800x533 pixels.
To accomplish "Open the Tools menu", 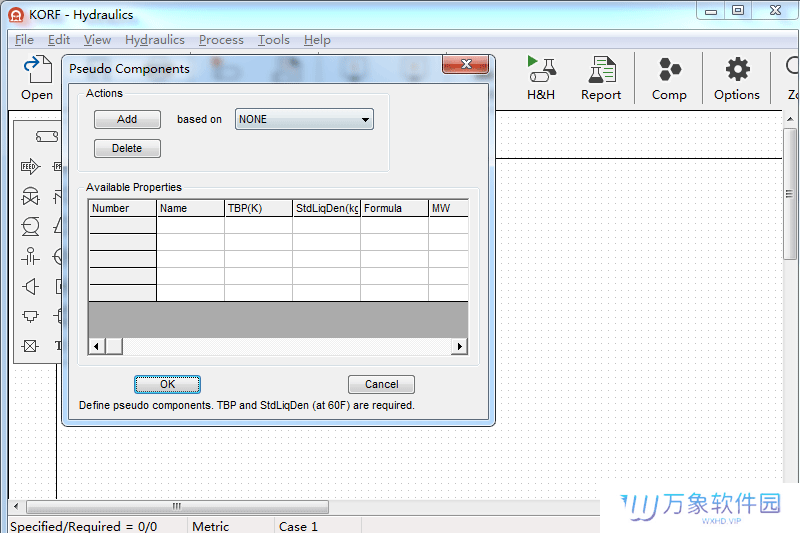I will click(x=273, y=40).
